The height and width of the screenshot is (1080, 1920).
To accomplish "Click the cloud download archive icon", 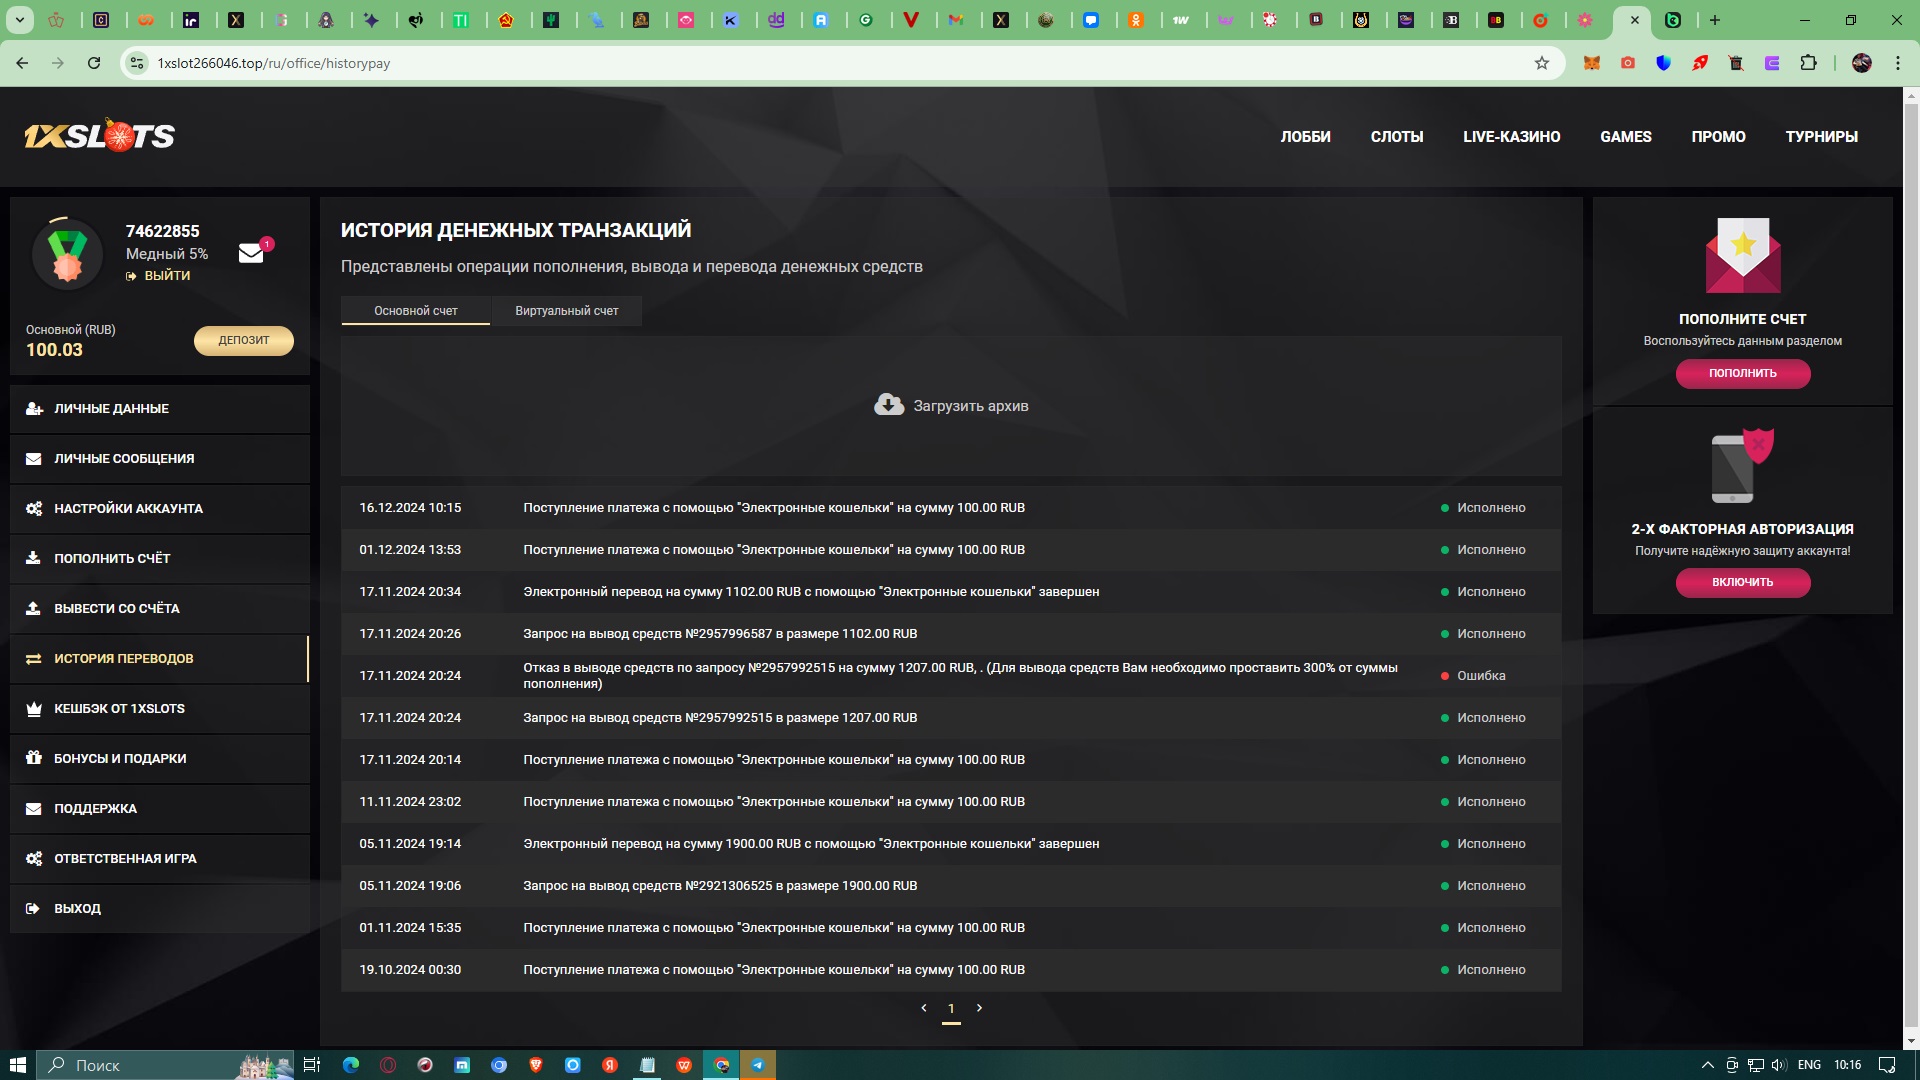I will coord(888,405).
